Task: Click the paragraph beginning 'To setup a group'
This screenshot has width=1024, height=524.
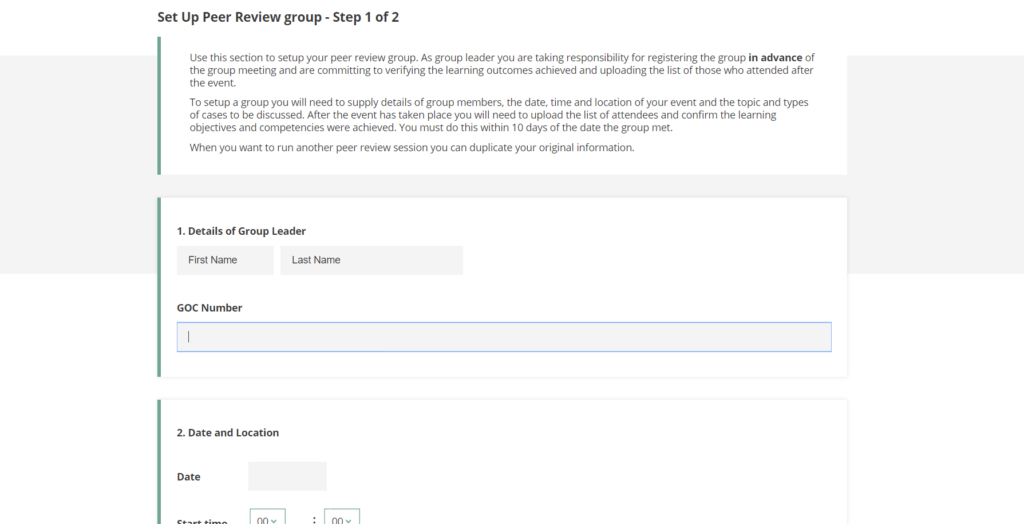Action: coord(498,115)
